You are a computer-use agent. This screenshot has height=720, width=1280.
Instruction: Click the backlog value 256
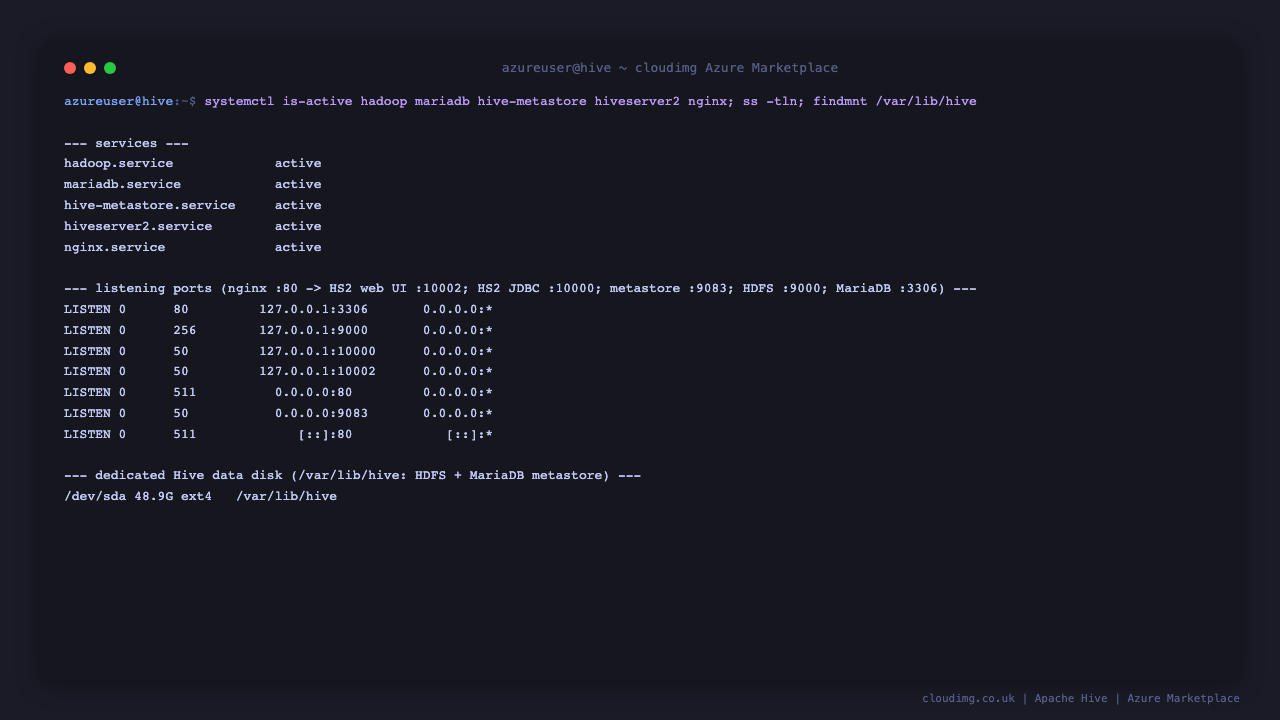point(185,330)
